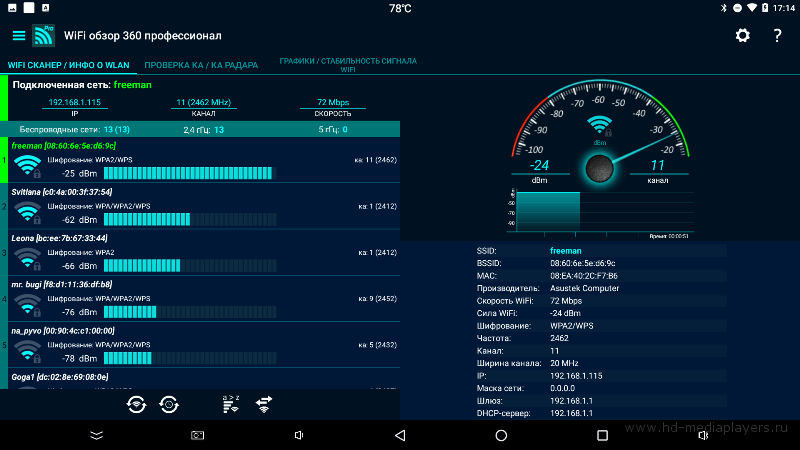This screenshot has width=800, height=450.
Task: Tap the -78 dBm signal strength bar
Action: (190, 358)
